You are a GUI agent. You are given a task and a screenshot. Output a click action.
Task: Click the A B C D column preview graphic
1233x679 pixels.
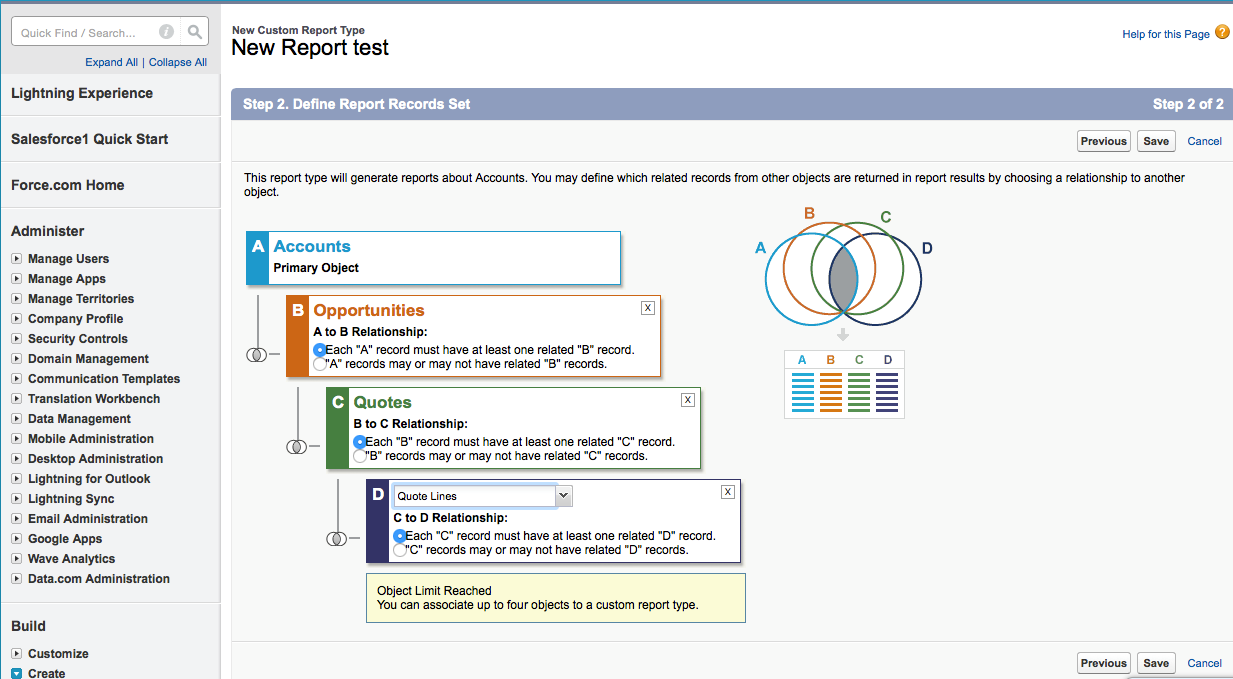[844, 384]
